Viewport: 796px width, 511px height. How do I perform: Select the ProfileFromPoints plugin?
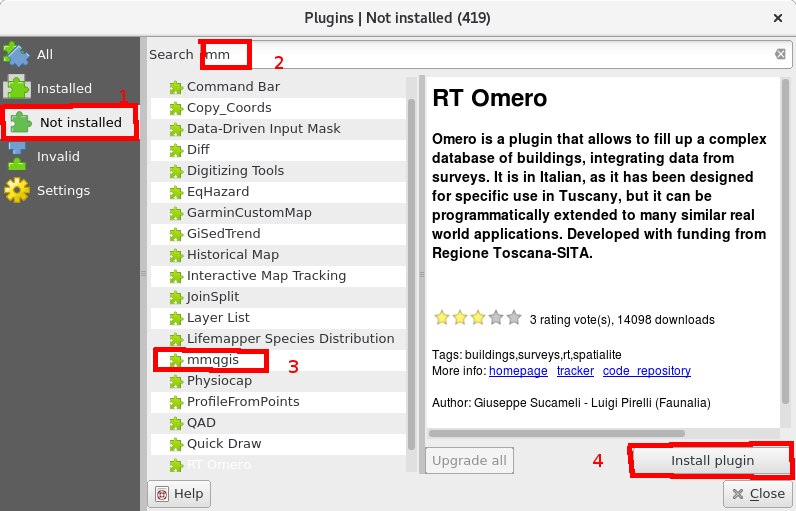[278, 402]
